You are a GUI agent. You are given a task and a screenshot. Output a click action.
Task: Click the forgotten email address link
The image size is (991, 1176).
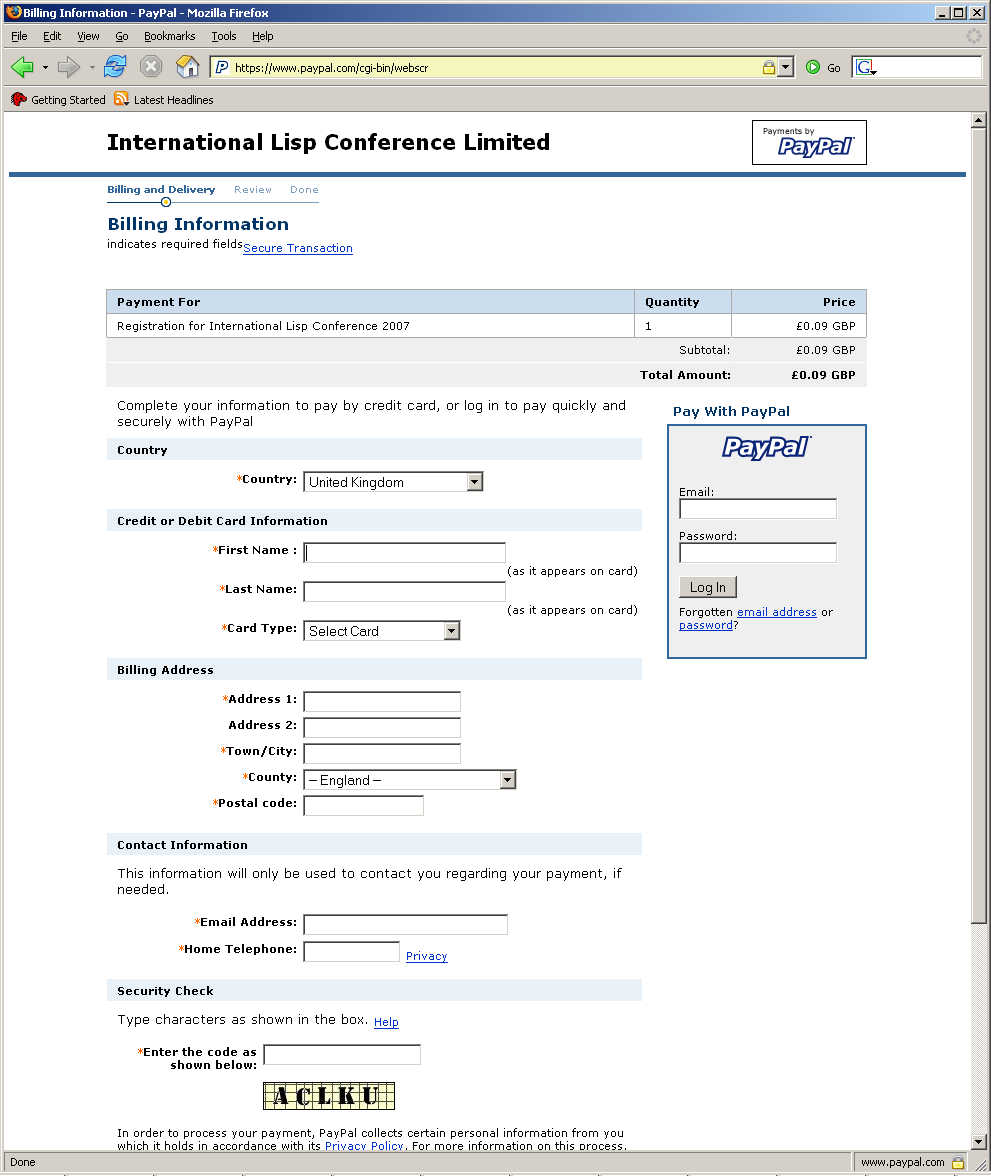click(x=776, y=612)
